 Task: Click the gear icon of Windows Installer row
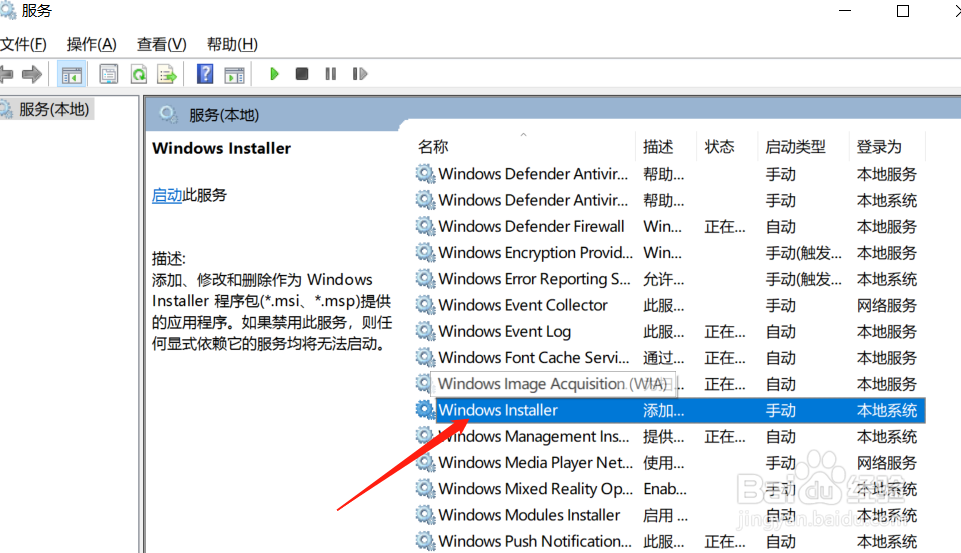[425, 410]
